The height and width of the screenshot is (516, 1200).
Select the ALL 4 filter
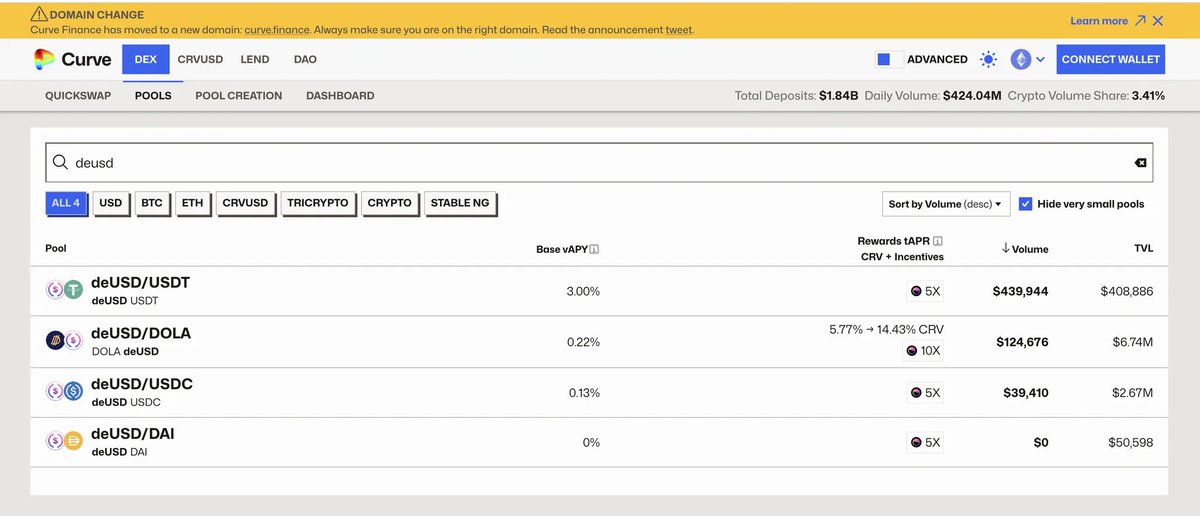point(66,203)
